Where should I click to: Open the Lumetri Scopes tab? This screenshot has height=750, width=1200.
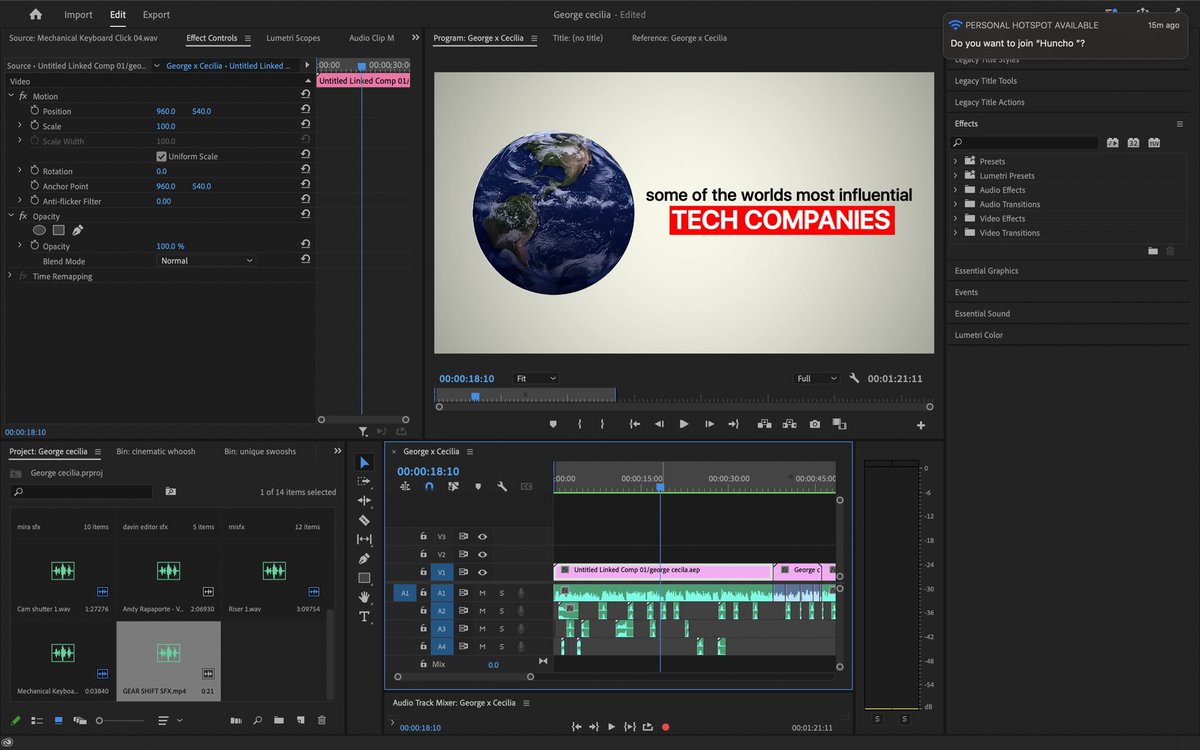click(x=293, y=38)
